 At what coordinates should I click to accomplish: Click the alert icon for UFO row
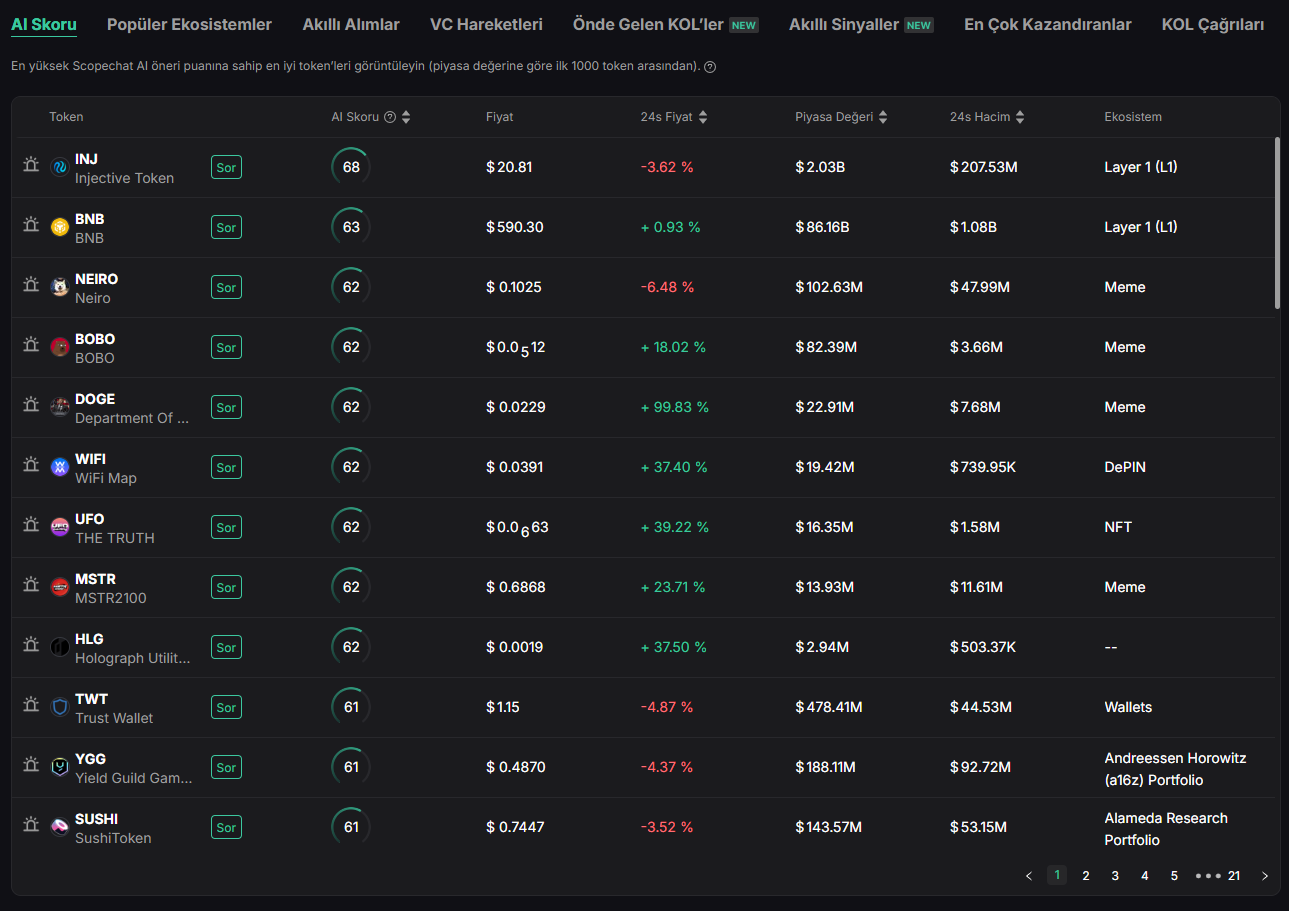click(x=31, y=525)
